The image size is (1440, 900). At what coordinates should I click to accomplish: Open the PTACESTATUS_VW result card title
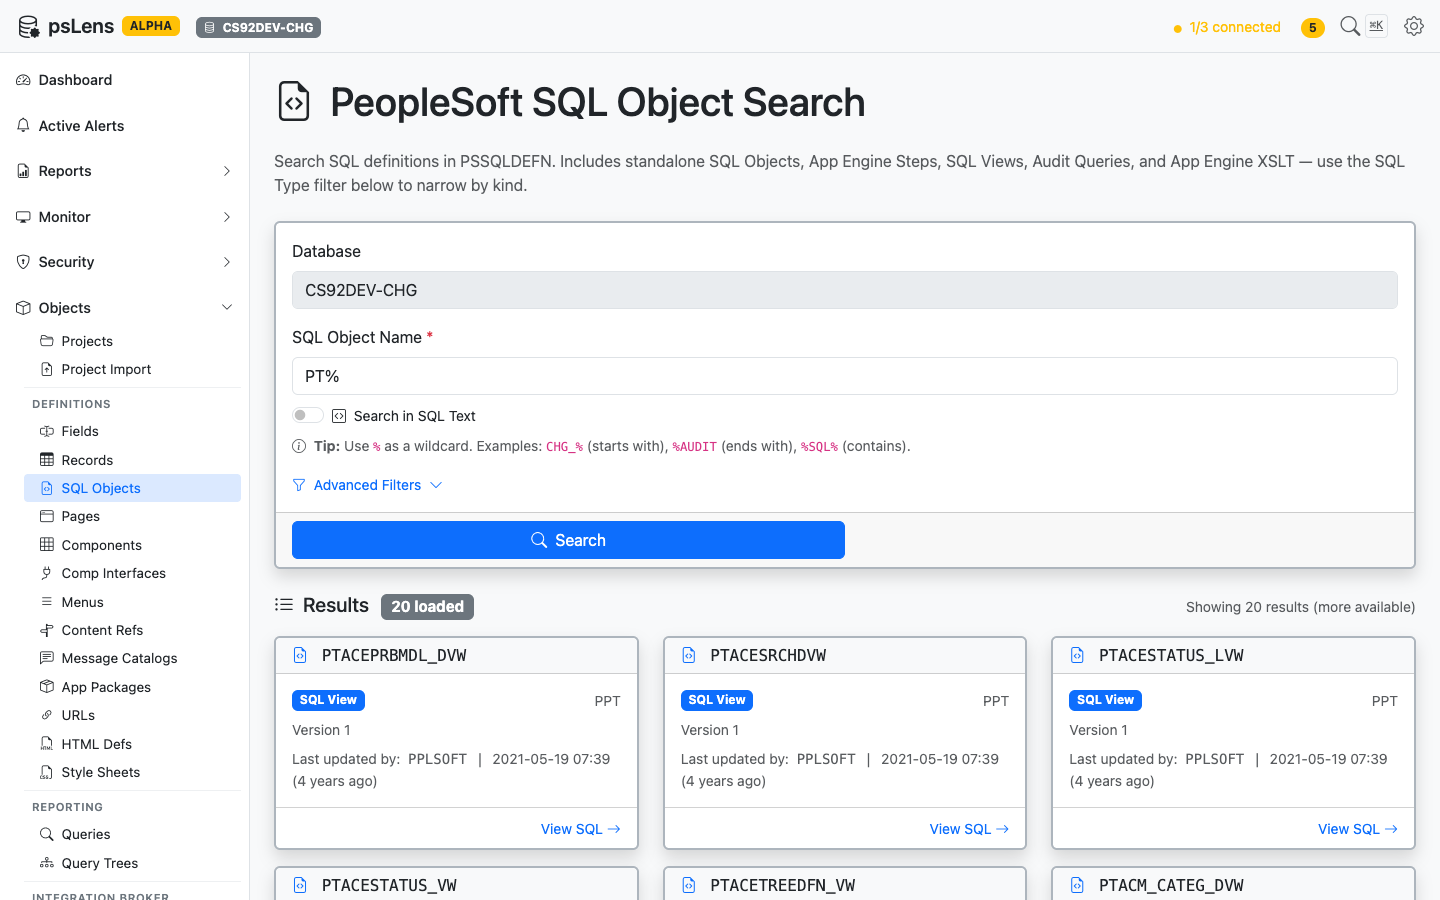(389, 885)
